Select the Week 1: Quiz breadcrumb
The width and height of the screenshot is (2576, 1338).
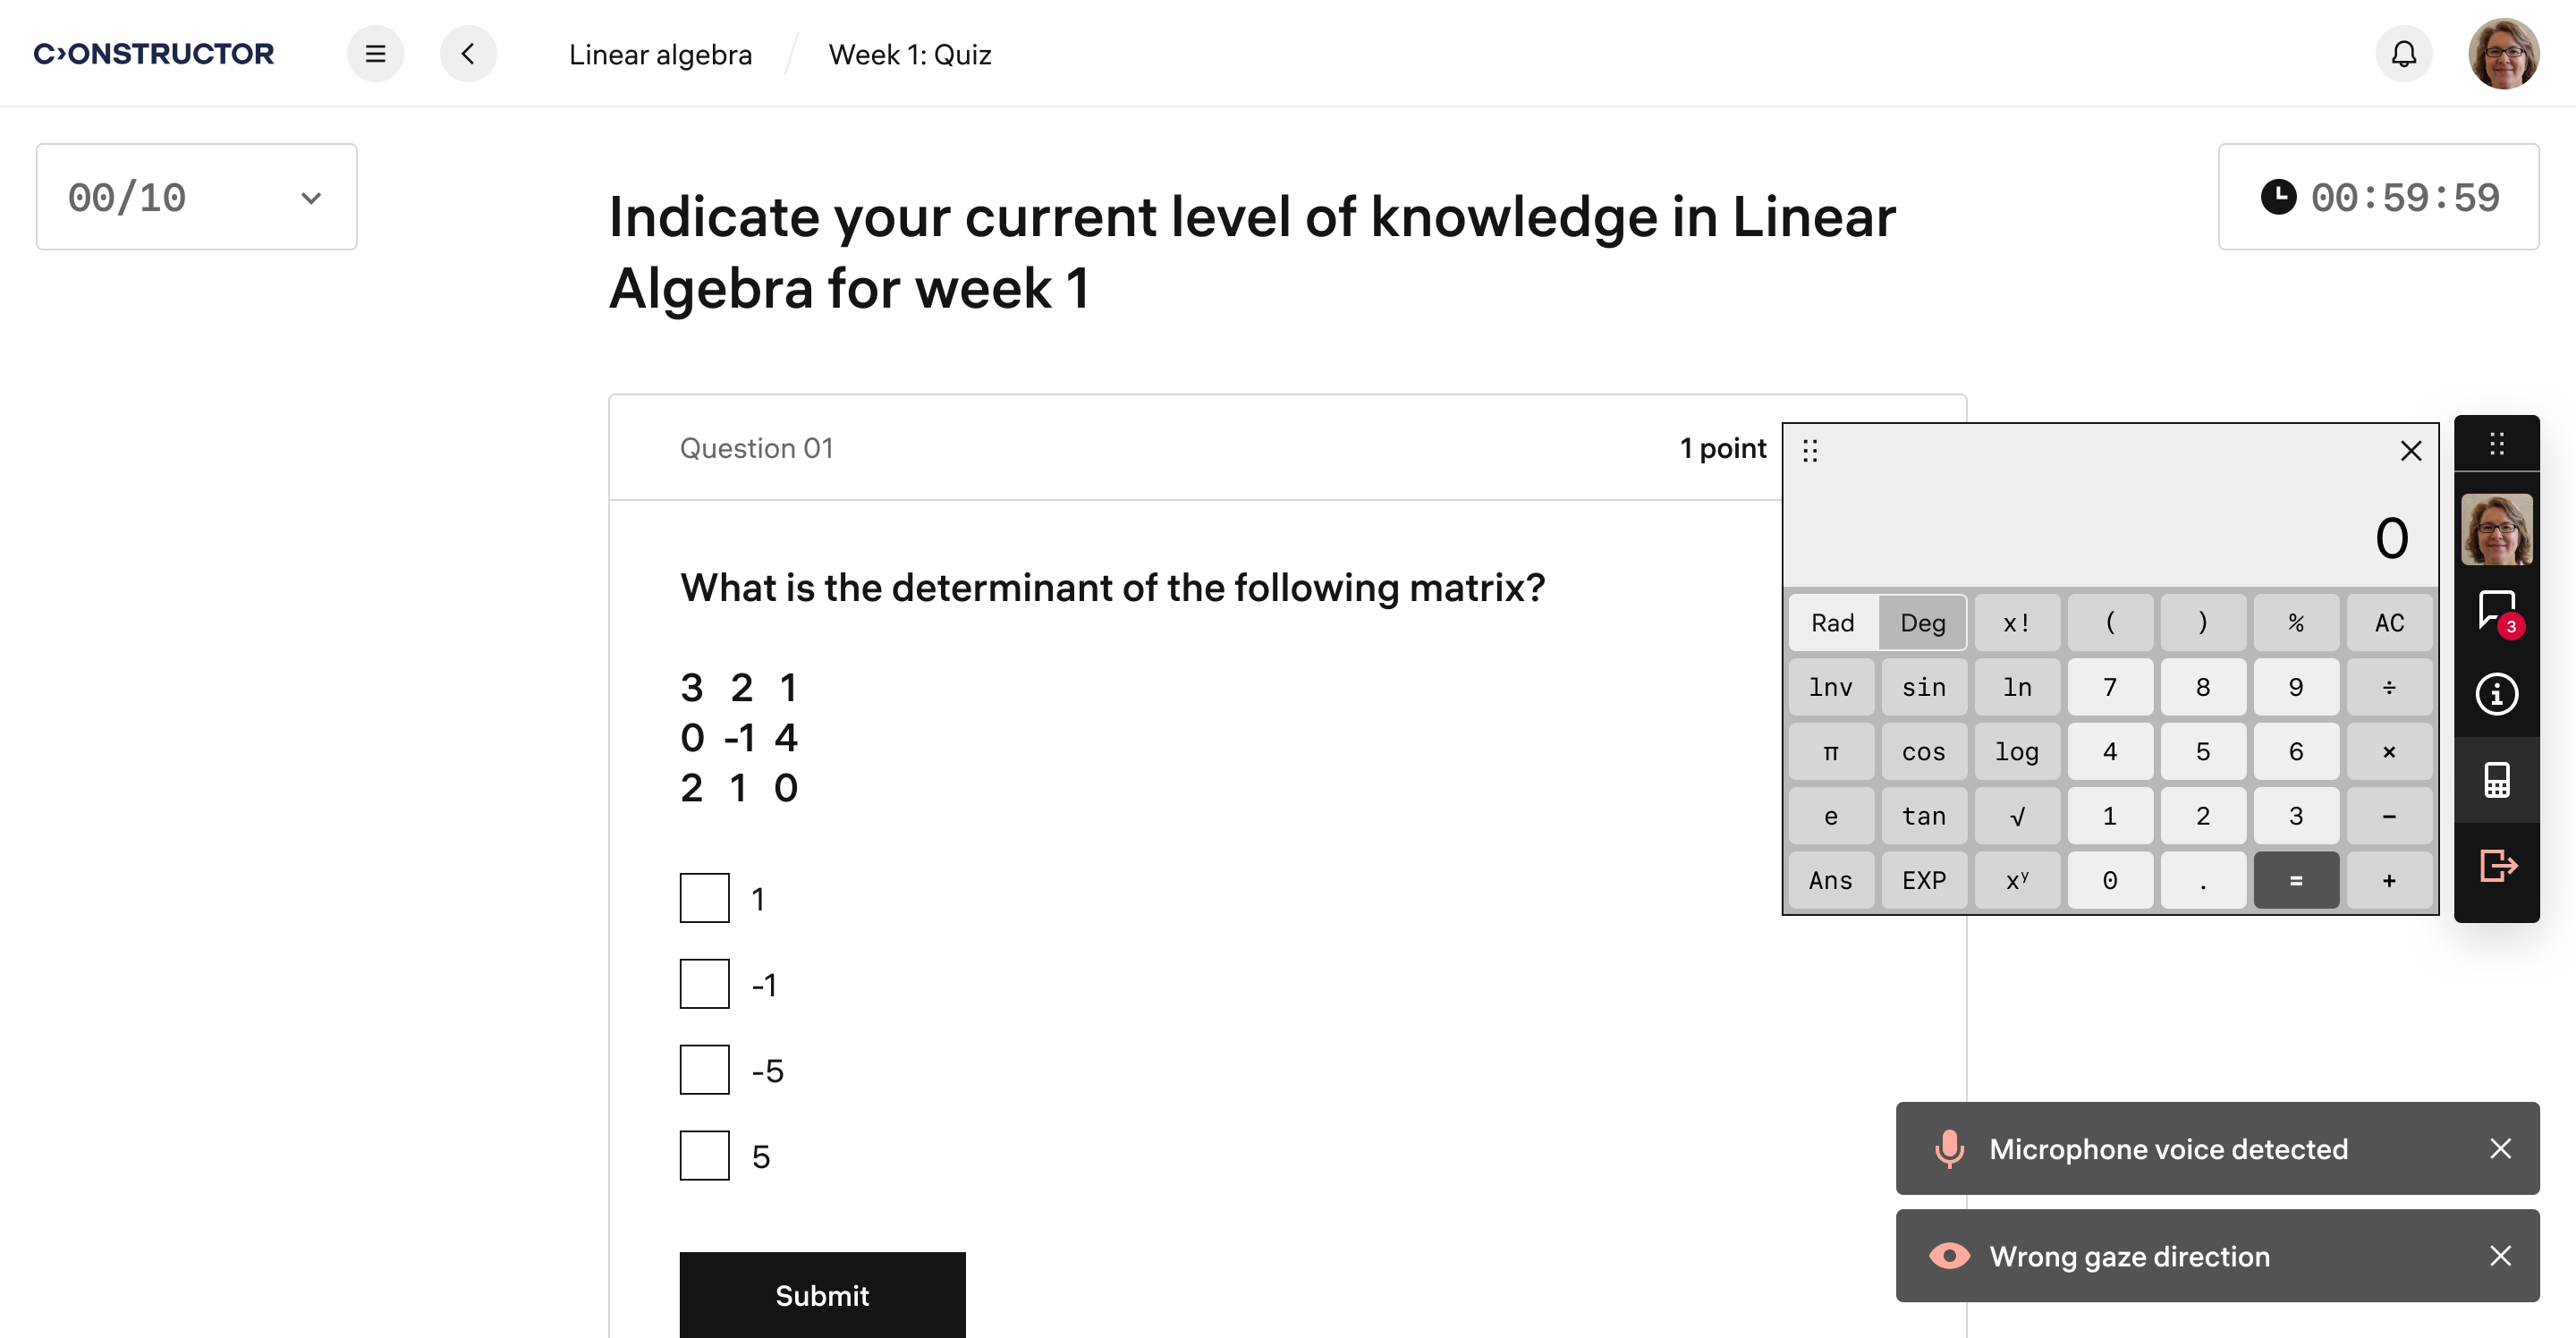click(x=910, y=54)
